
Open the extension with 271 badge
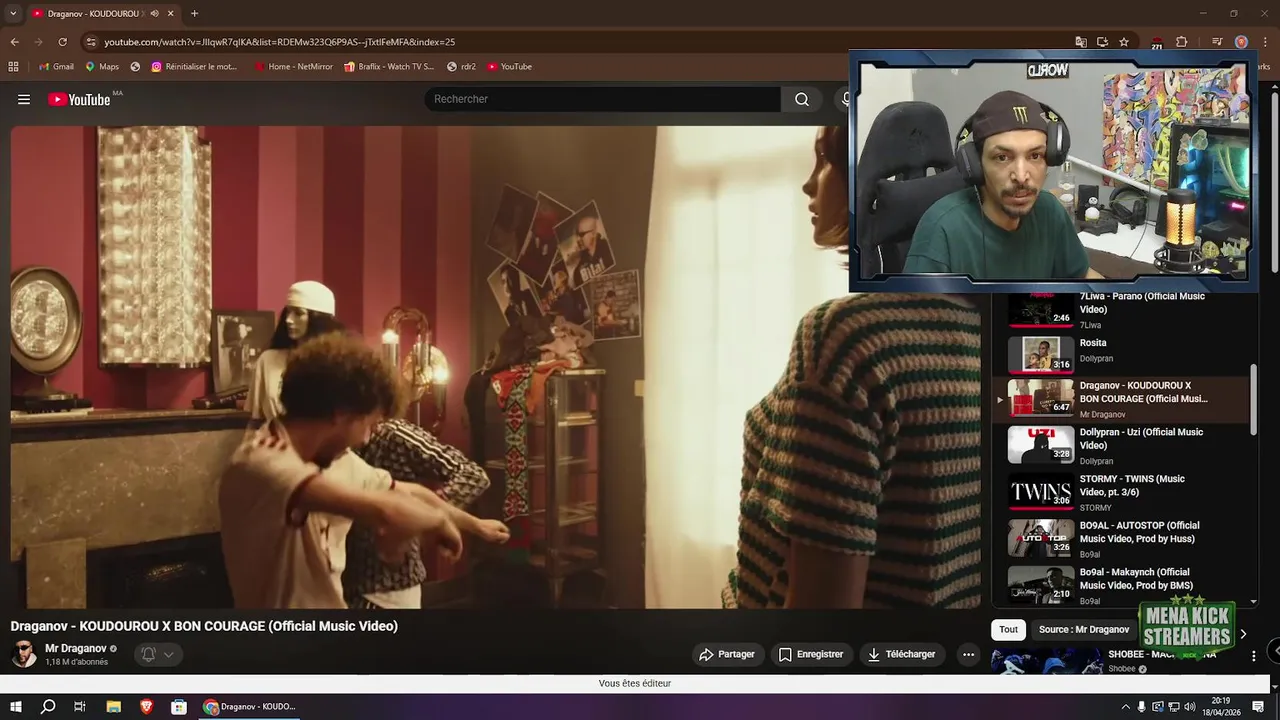(1157, 42)
